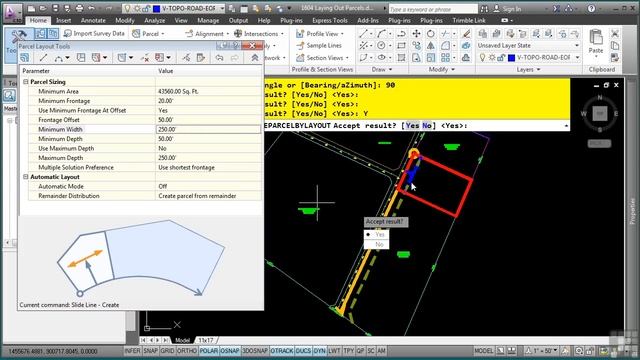640x360 pixels.
Task: Select the Hatch tool in the Draw panel
Action: click(x=402, y=58)
